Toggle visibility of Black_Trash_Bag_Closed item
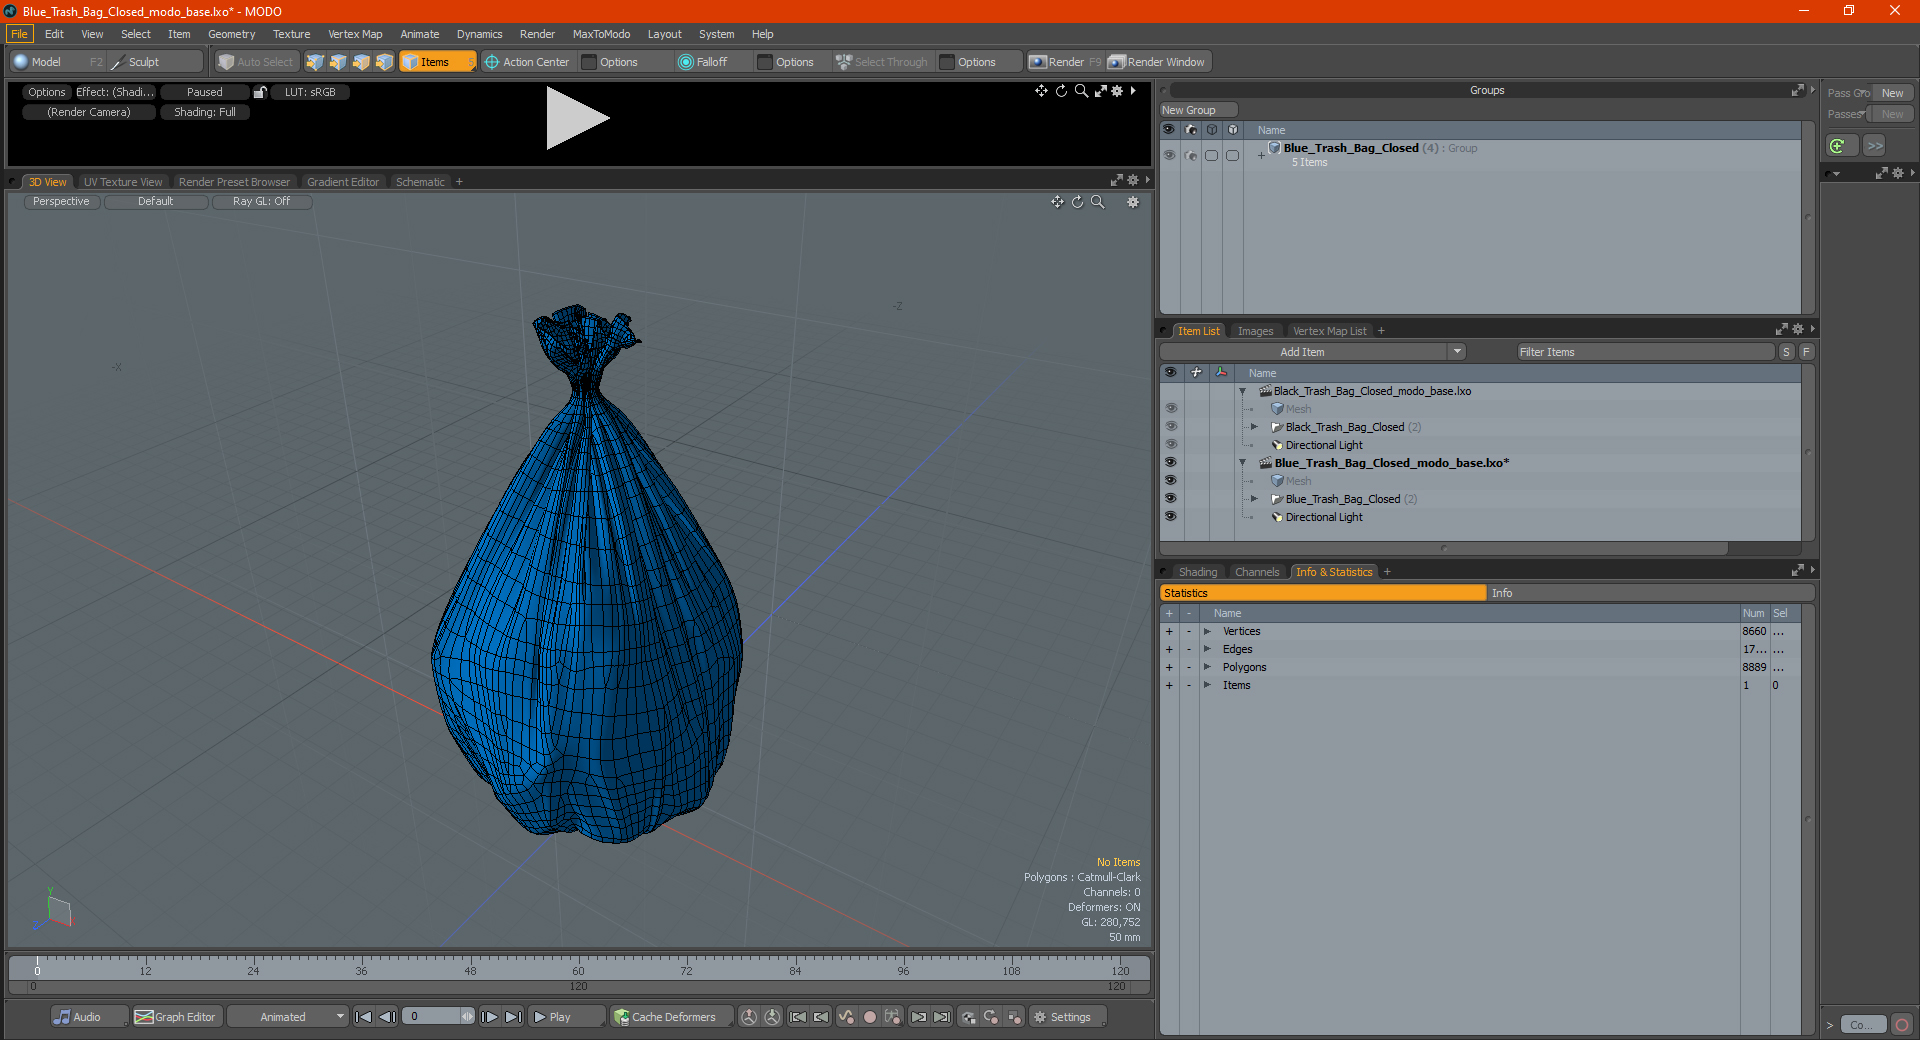 1170,427
